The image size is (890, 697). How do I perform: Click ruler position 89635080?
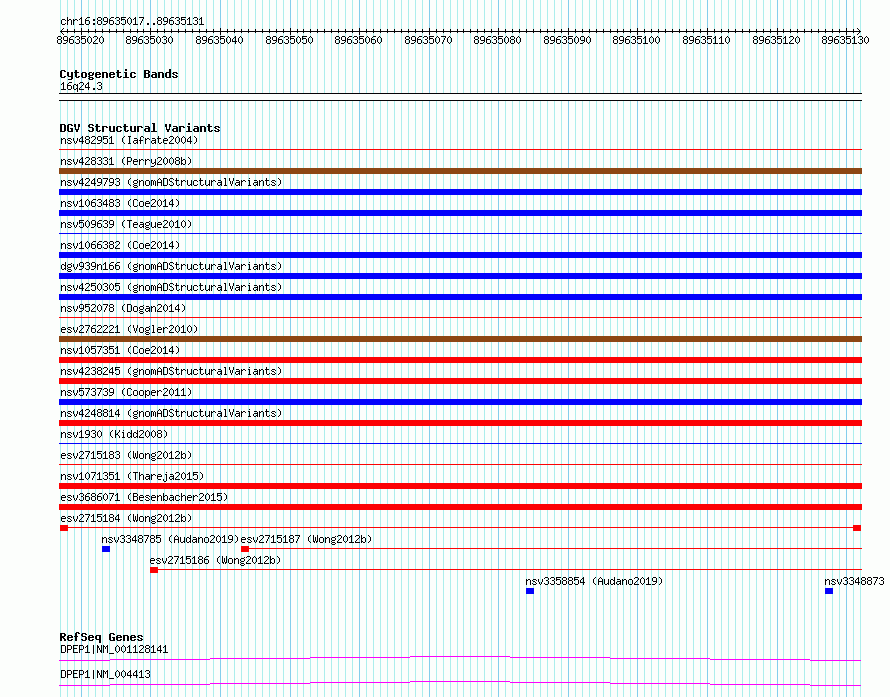tap(497, 40)
